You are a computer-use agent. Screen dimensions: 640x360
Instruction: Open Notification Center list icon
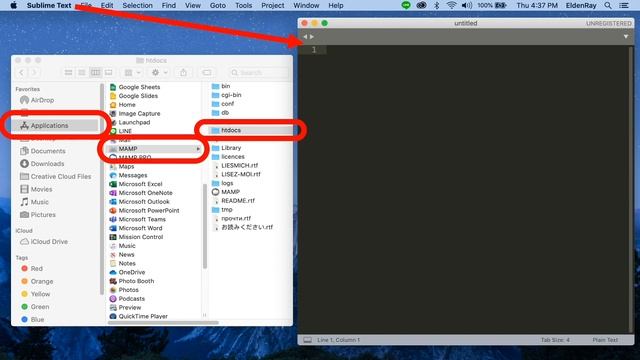click(624, 5)
